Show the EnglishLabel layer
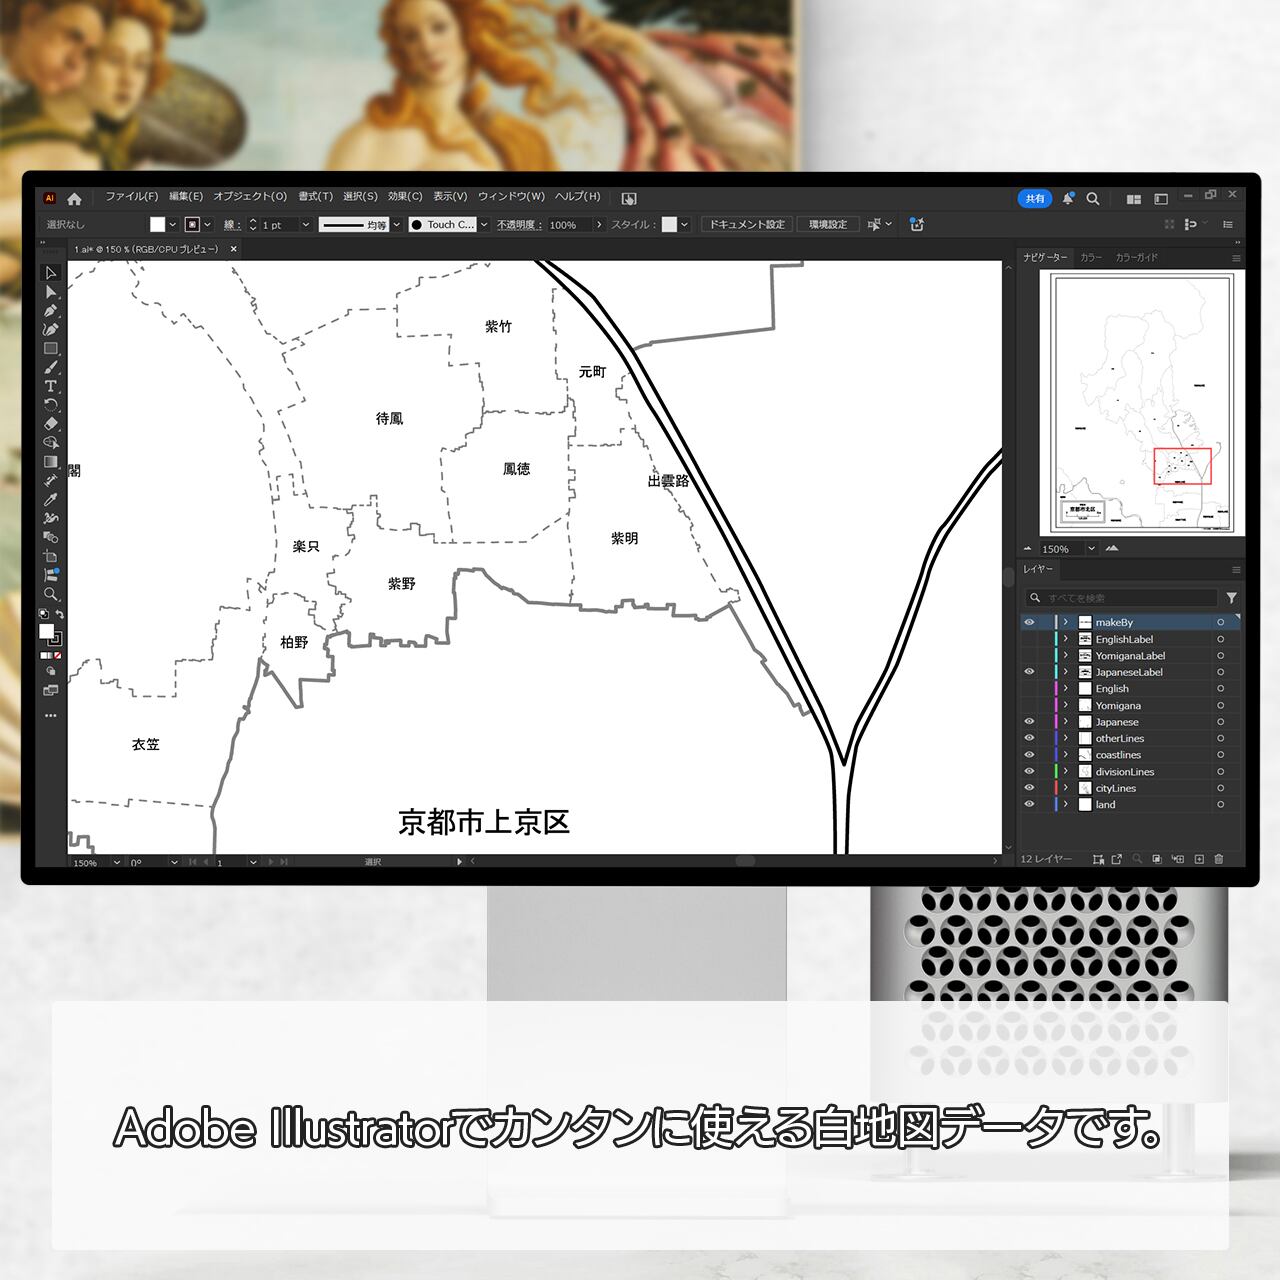 pyautogui.click(x=1029, y=639)
